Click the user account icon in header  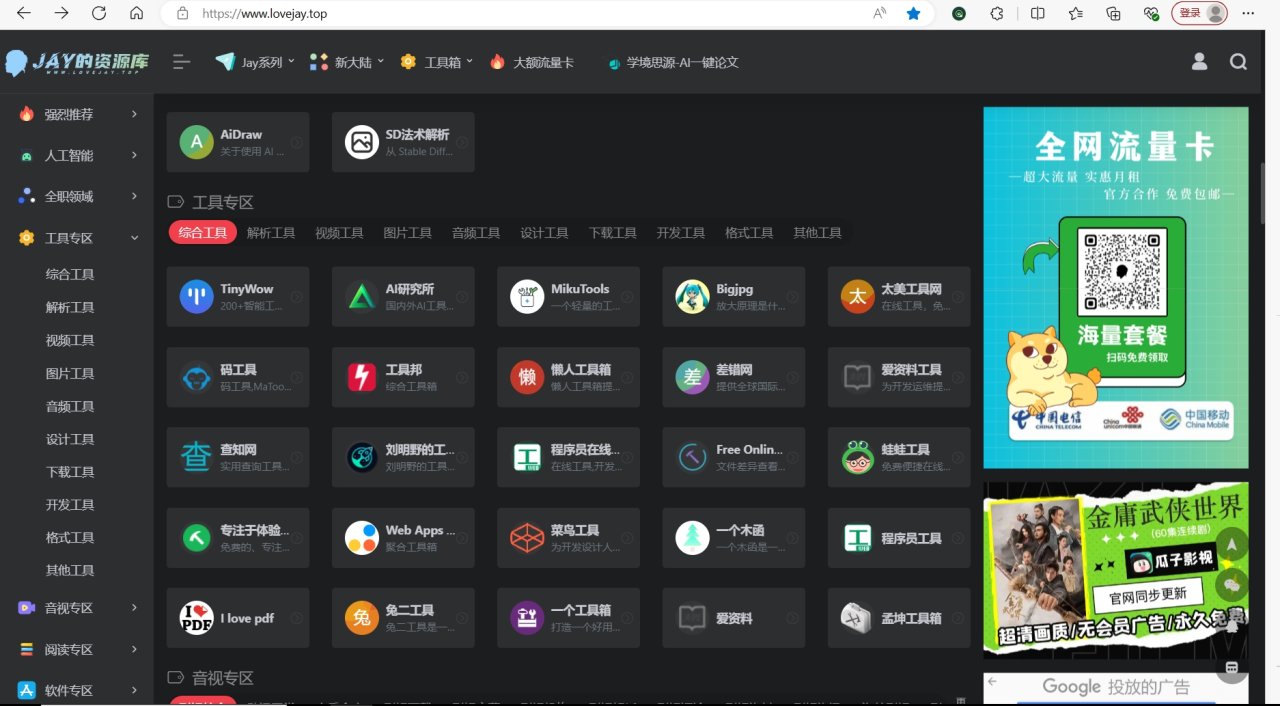pyautogui.click(x=1199, y=62)
